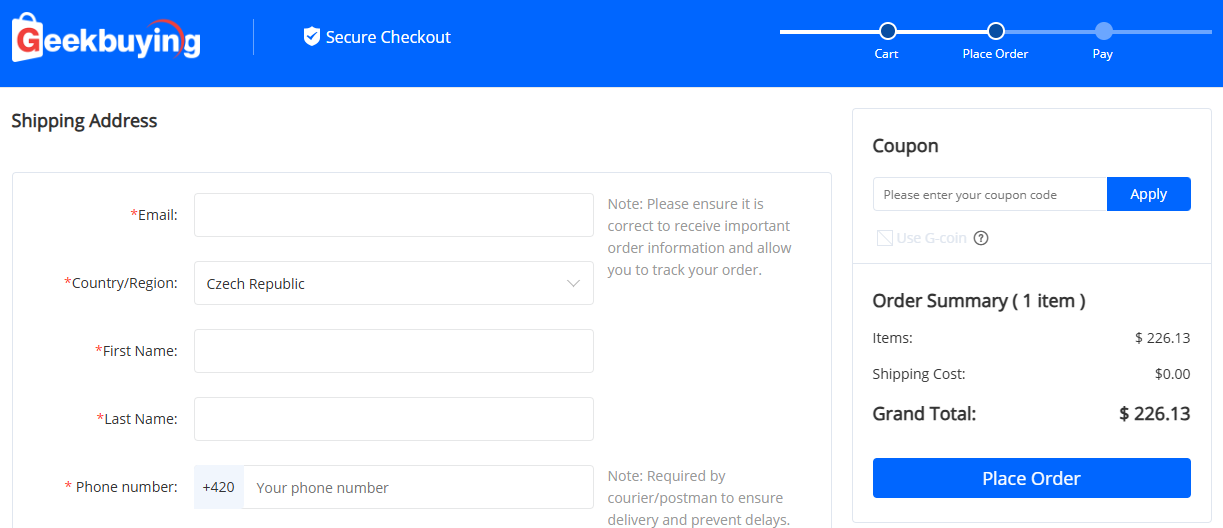Screen dimensions: 1223x528
Task: Open the Country/Region dropdown
Action: point(393,283)
